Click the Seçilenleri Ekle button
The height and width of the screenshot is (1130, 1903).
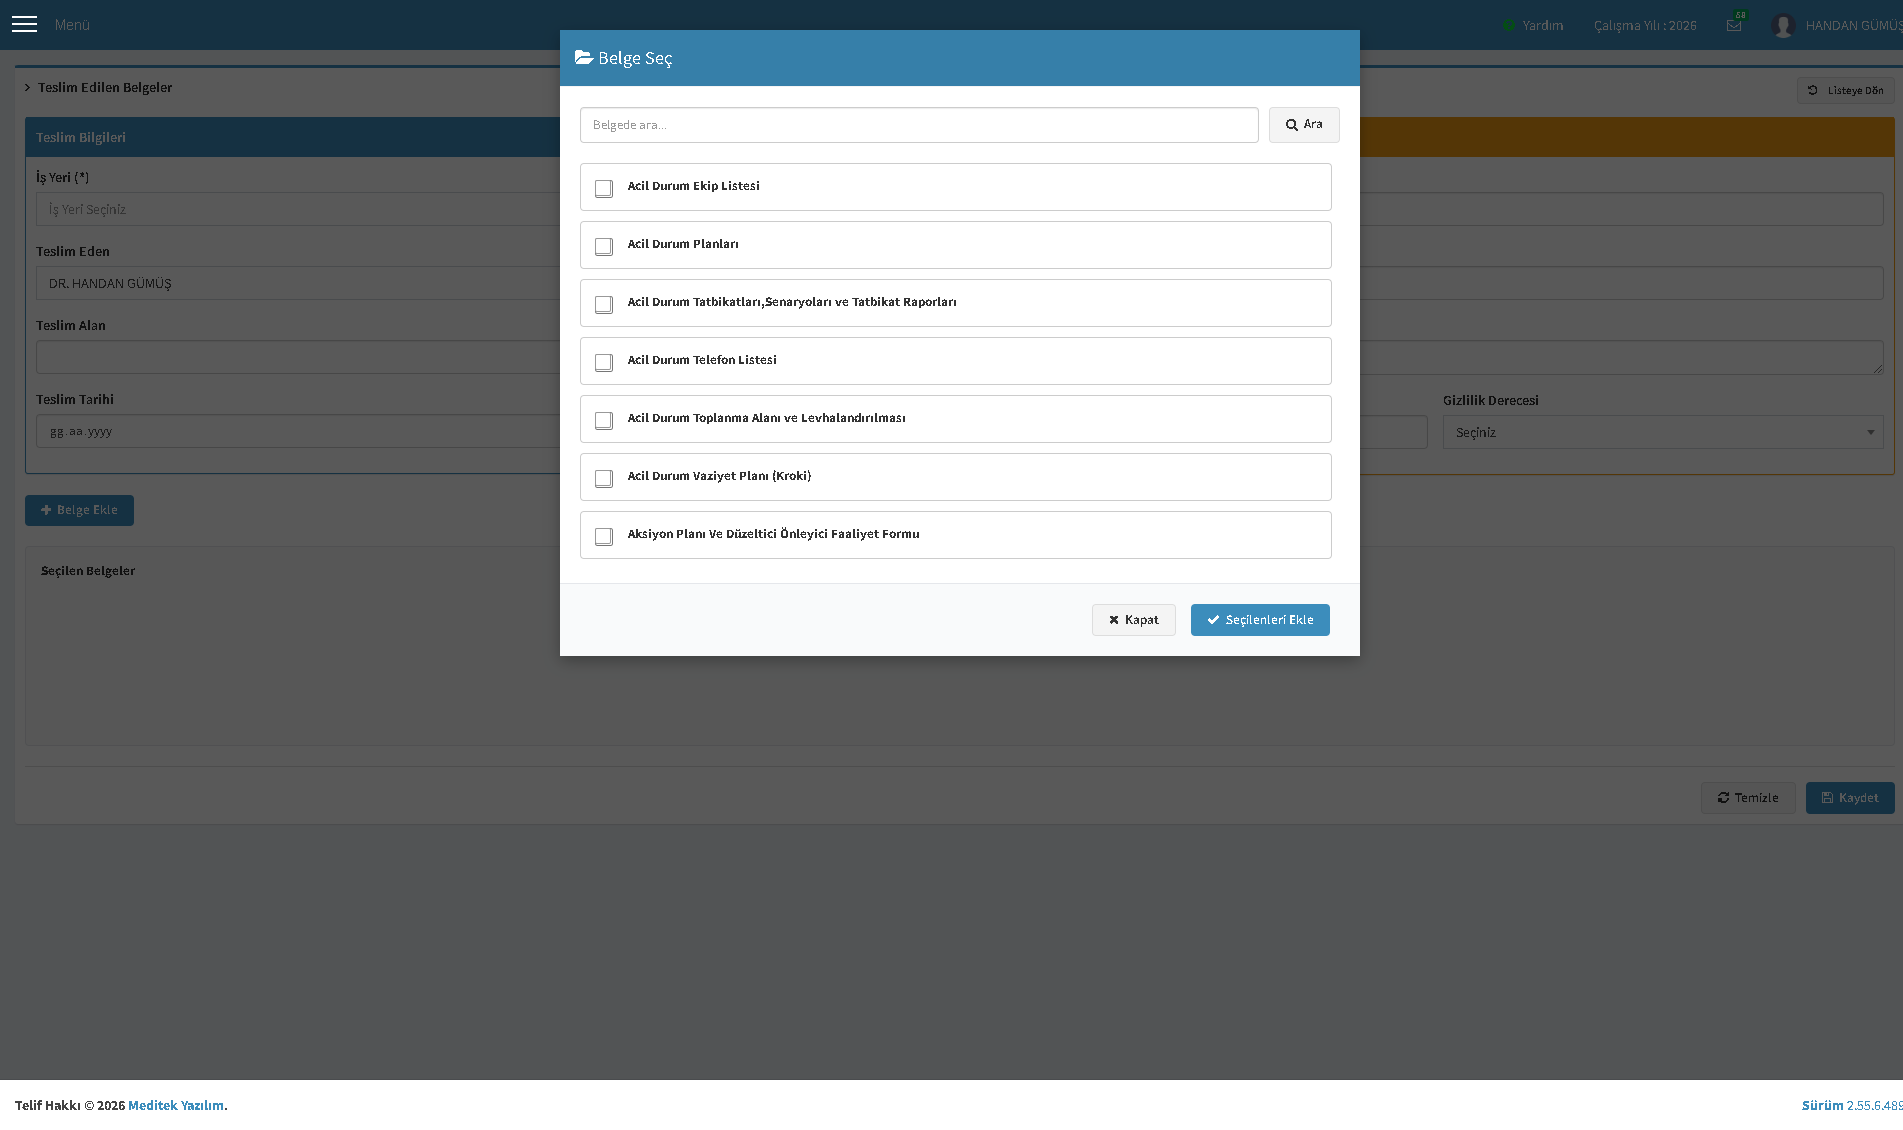[1260, 620]
